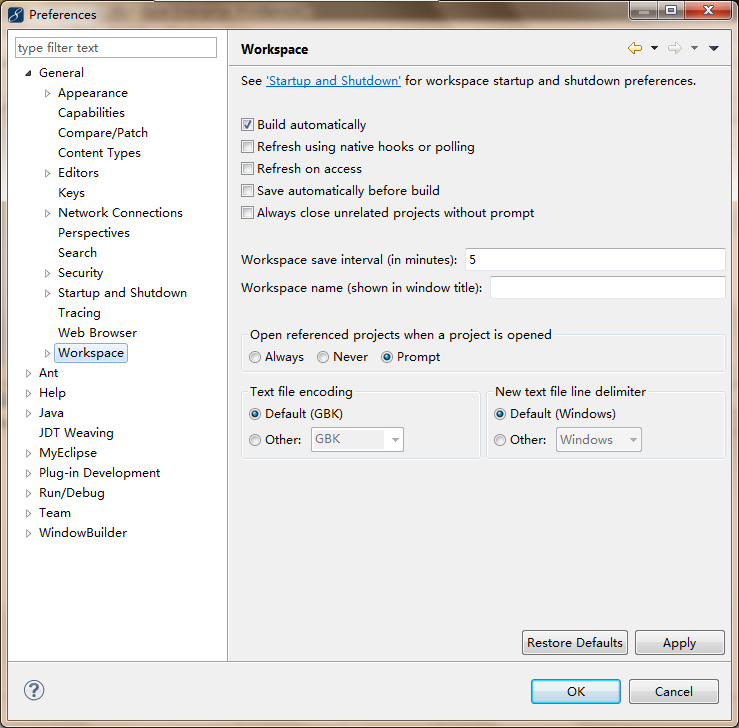The height and width of the screenshot is (728, 739).
Task: Open the Windows line delimiter dropdown
Action: click(599, 440)
